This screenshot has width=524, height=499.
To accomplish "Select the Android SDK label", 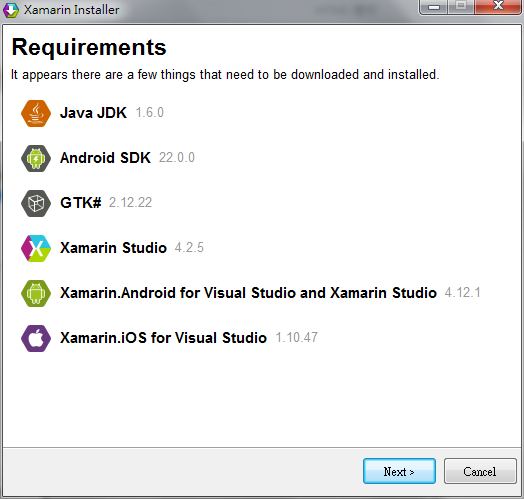I will (x=105, y=158).
